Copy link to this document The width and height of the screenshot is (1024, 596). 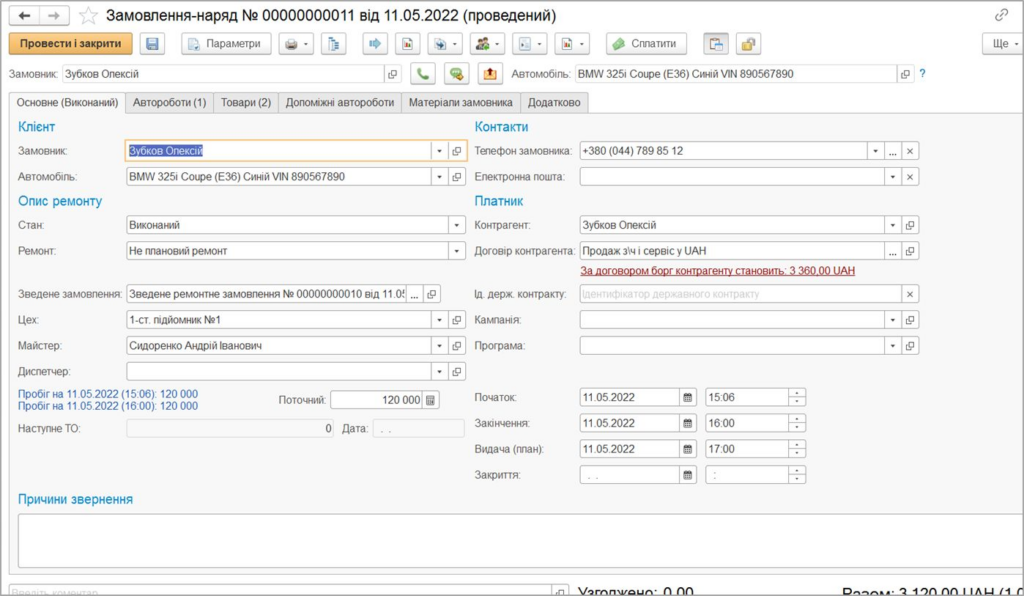coord(1001,15)
